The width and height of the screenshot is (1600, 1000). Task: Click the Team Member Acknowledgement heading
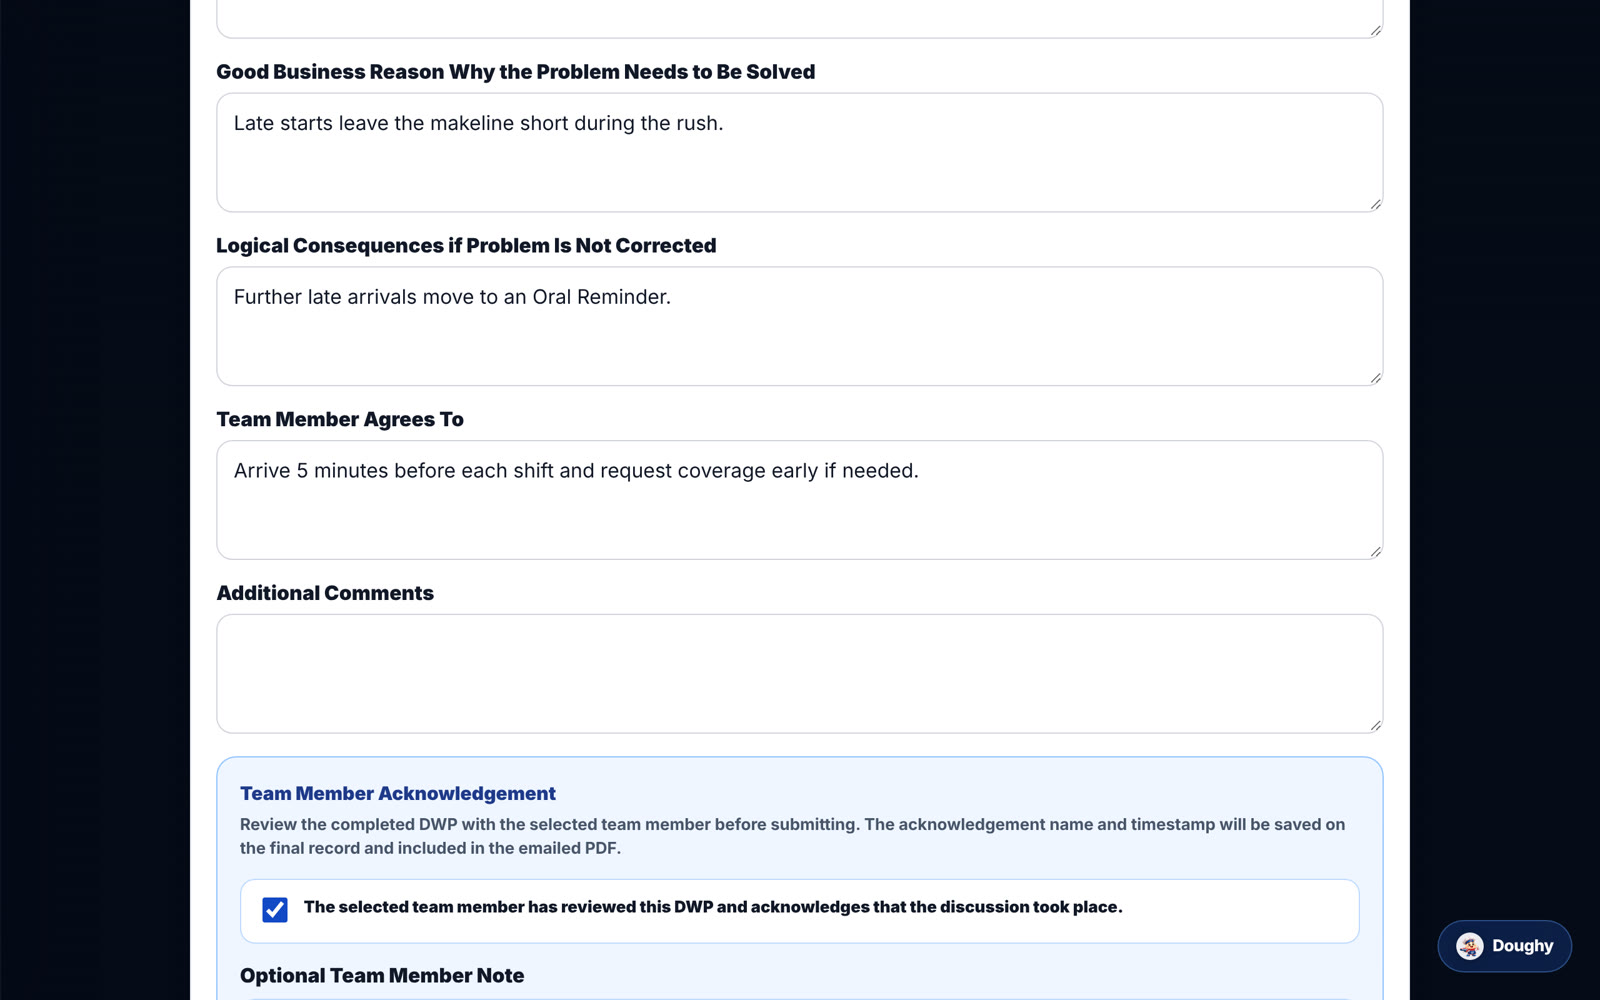pos(398,793)
